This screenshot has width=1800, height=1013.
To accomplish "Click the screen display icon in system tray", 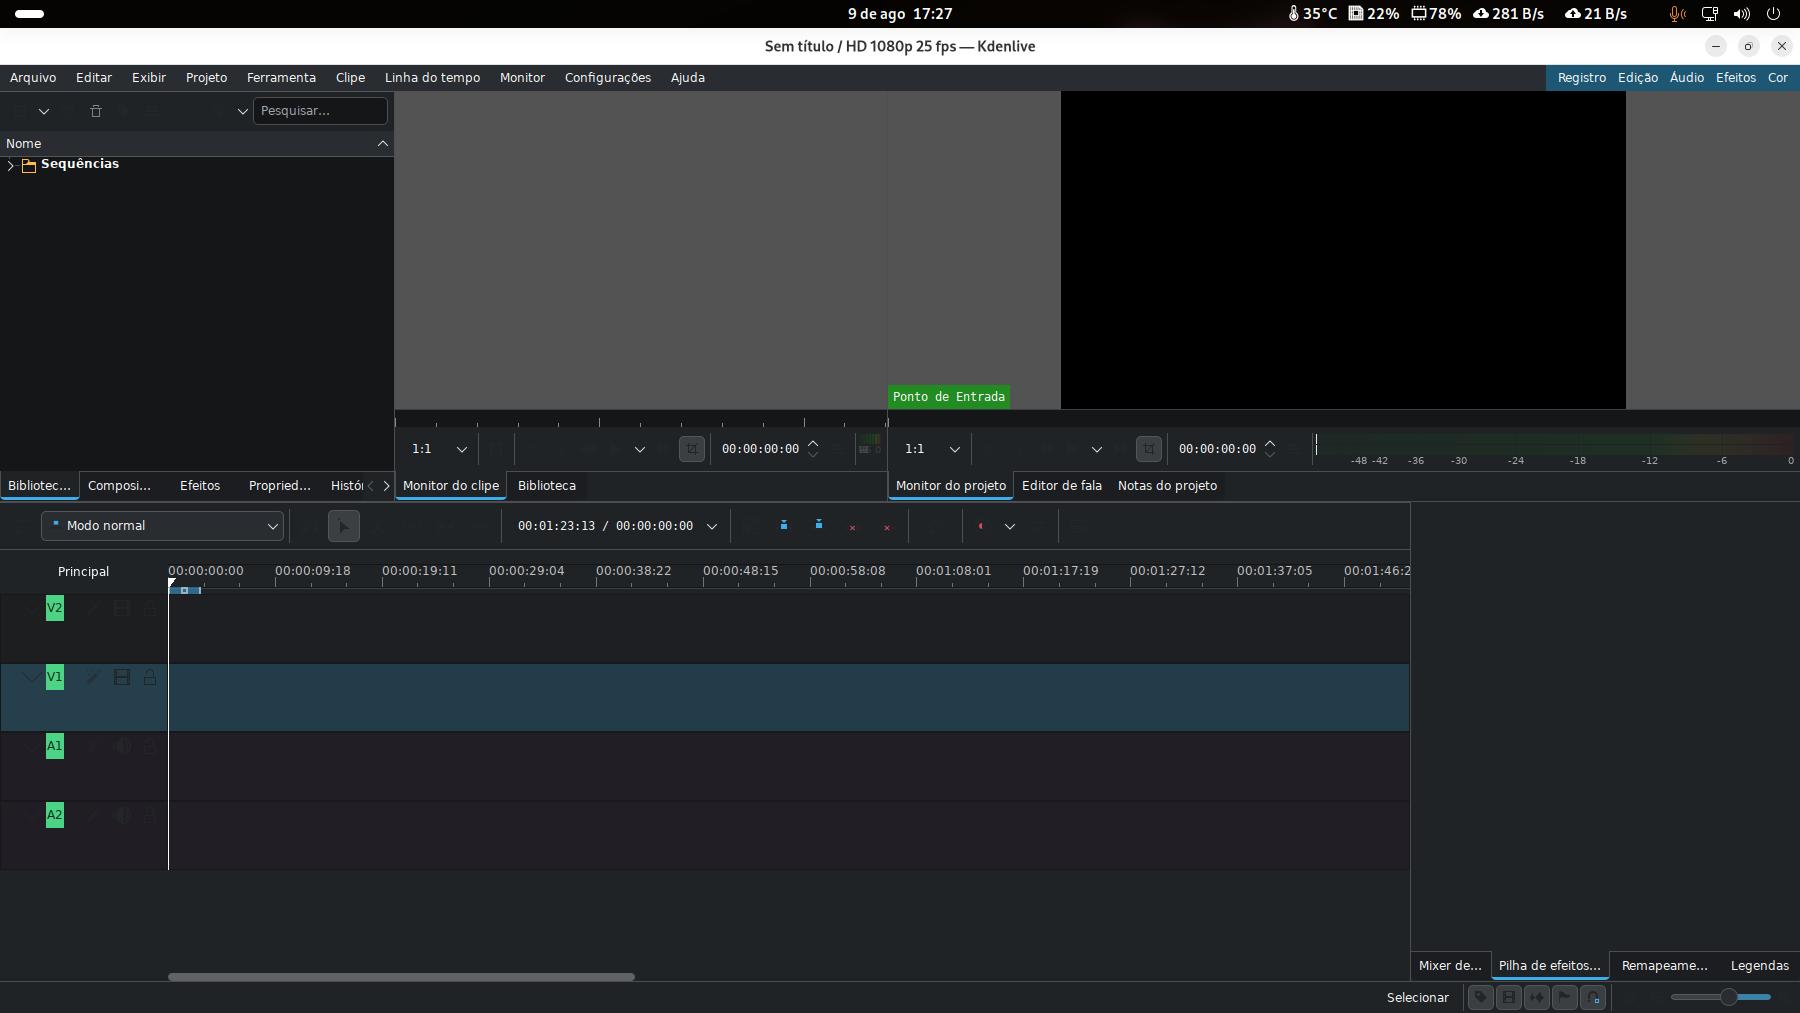I will click(1710, 14).
